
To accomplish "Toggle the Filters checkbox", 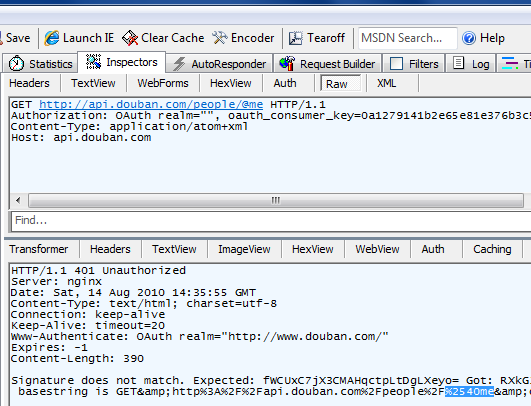I will point(396,63).
